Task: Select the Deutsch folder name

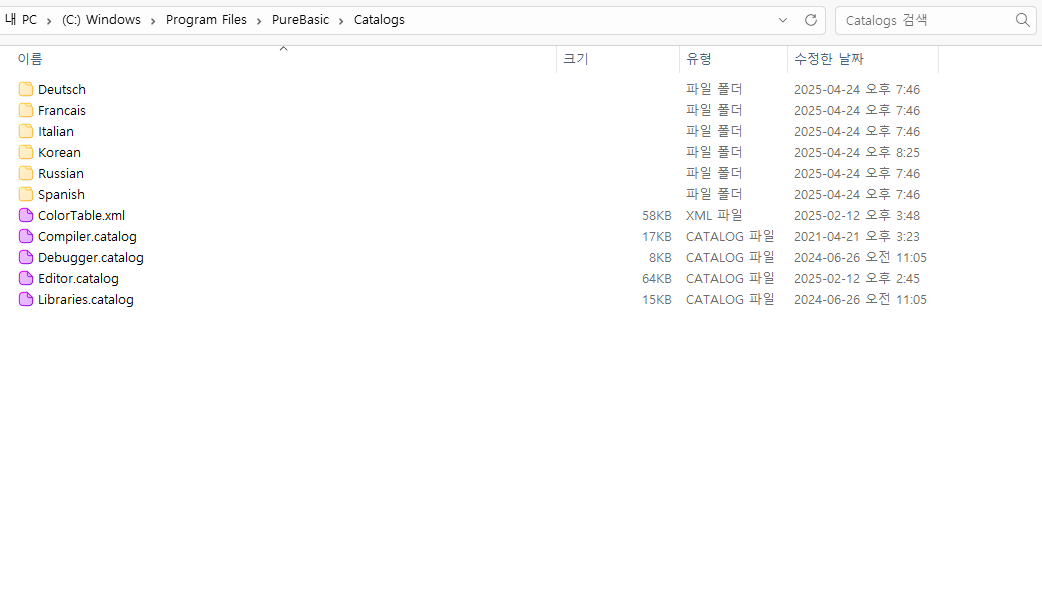Action: tap(62, 90)
